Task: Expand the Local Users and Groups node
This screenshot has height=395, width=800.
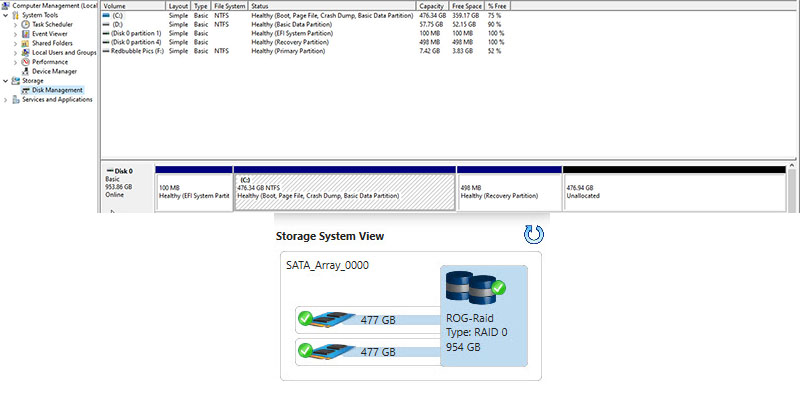Action: [x=15, y=53]
